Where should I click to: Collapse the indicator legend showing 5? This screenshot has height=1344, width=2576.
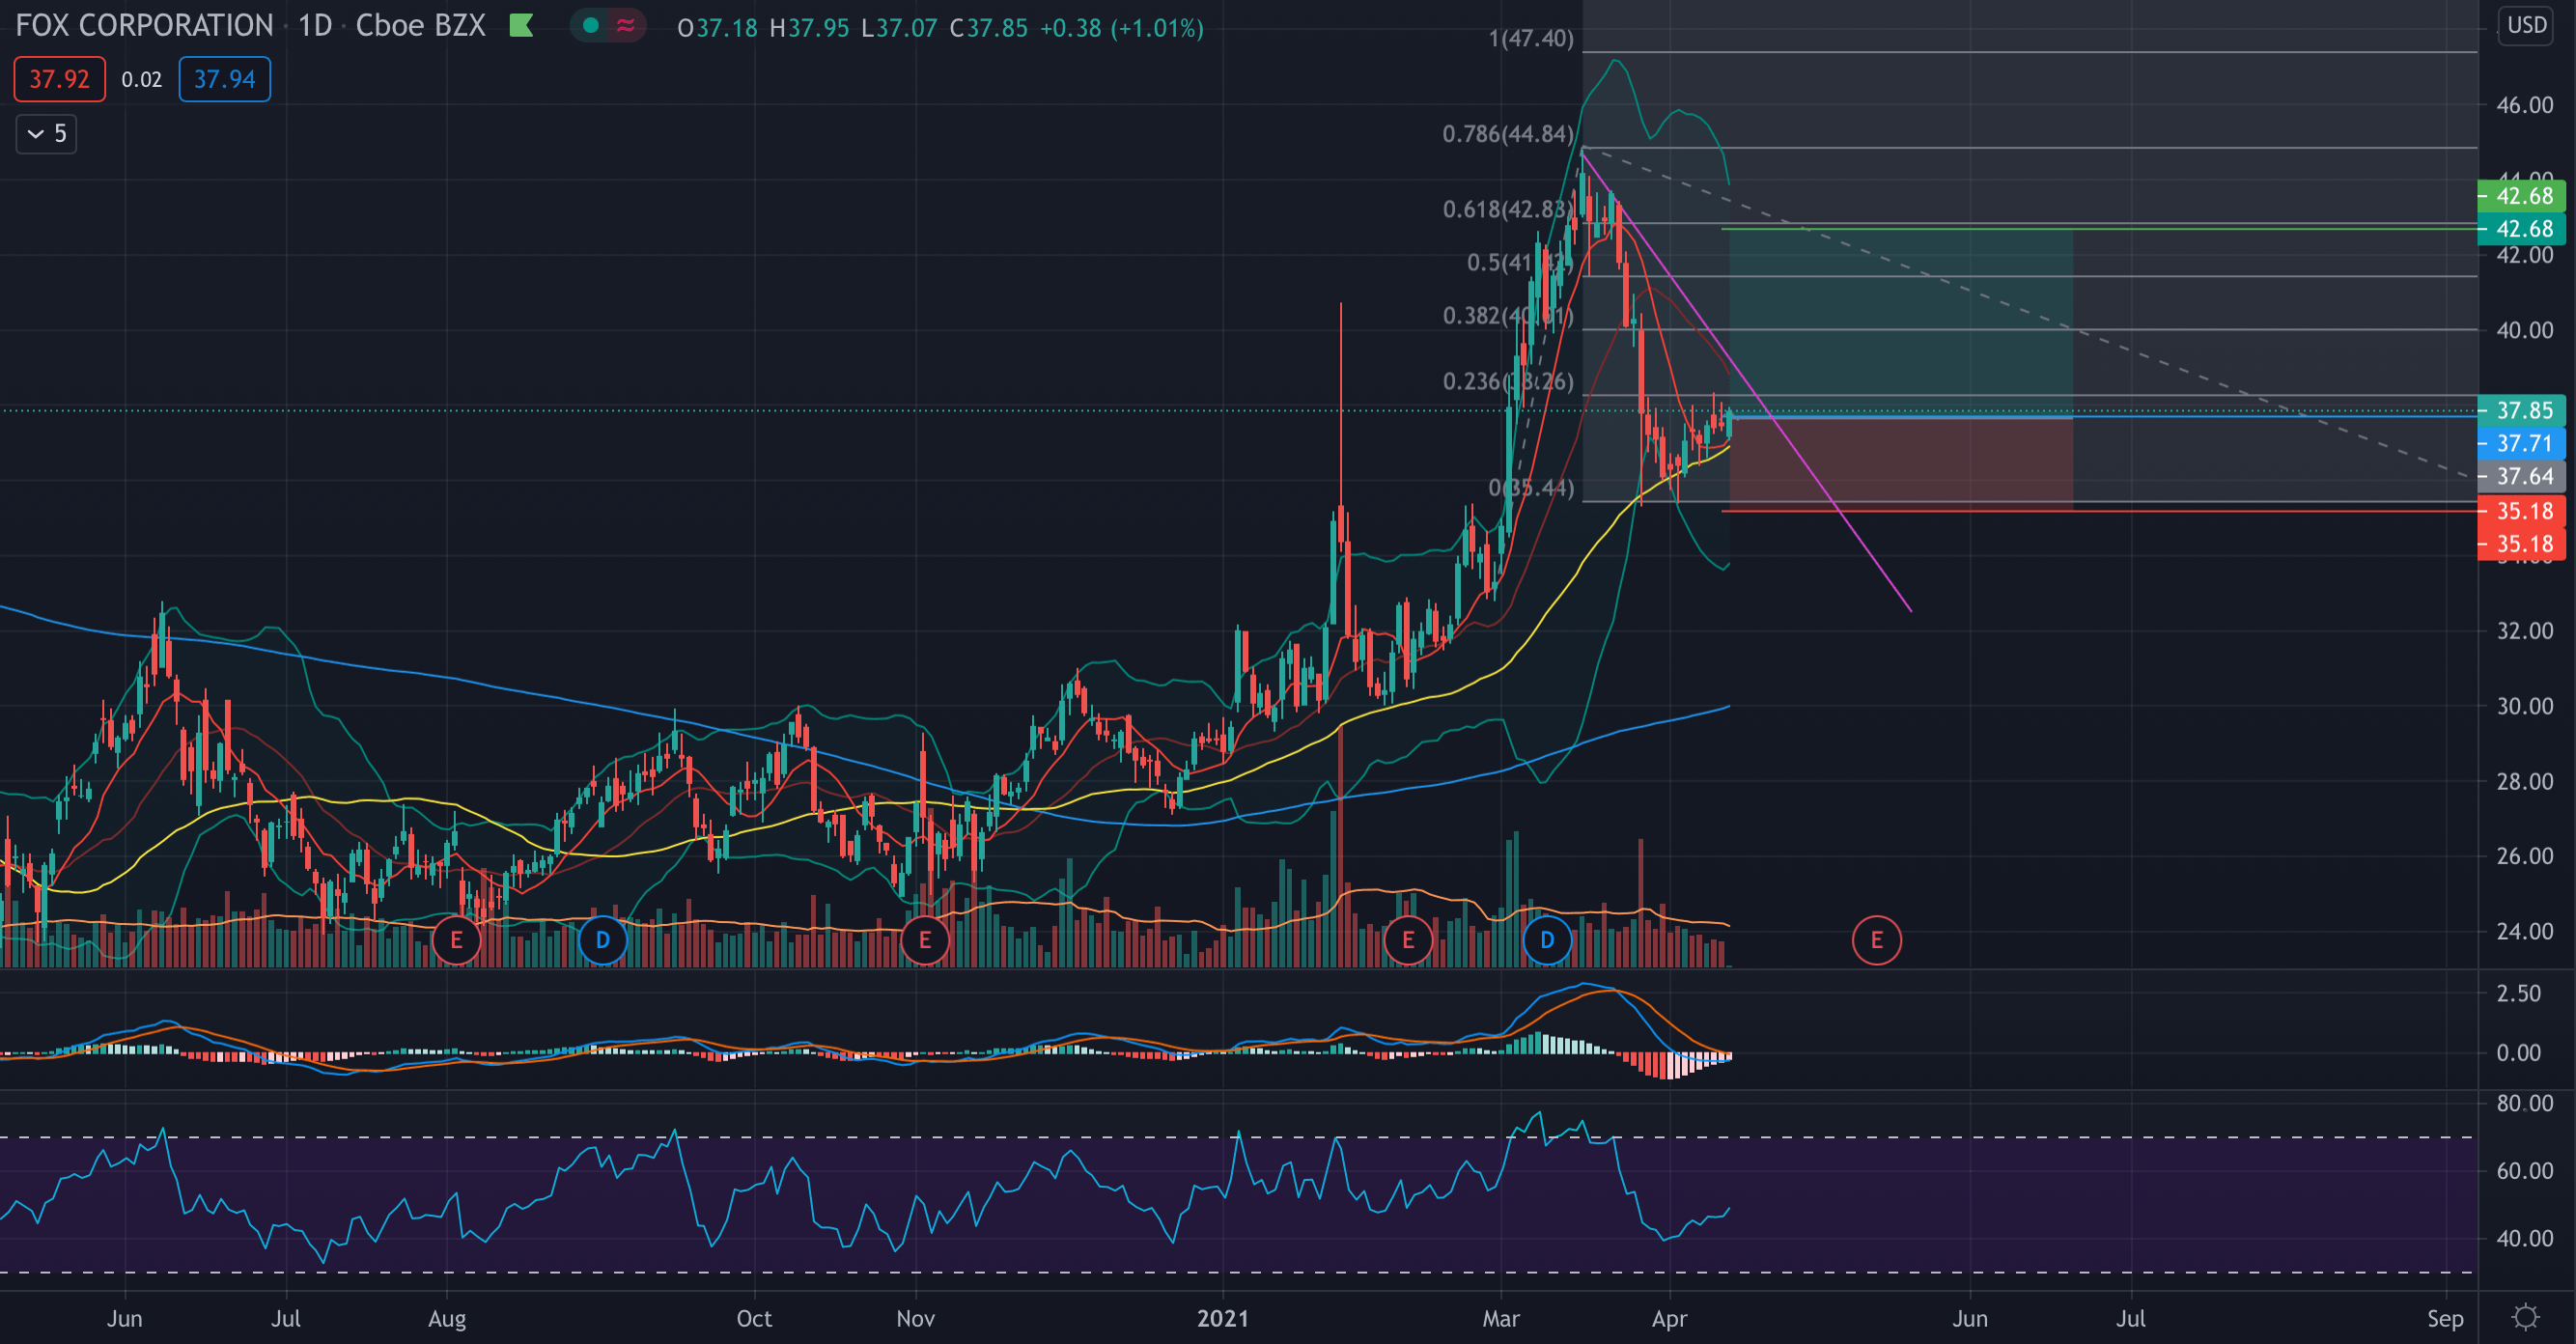point(46,134)
